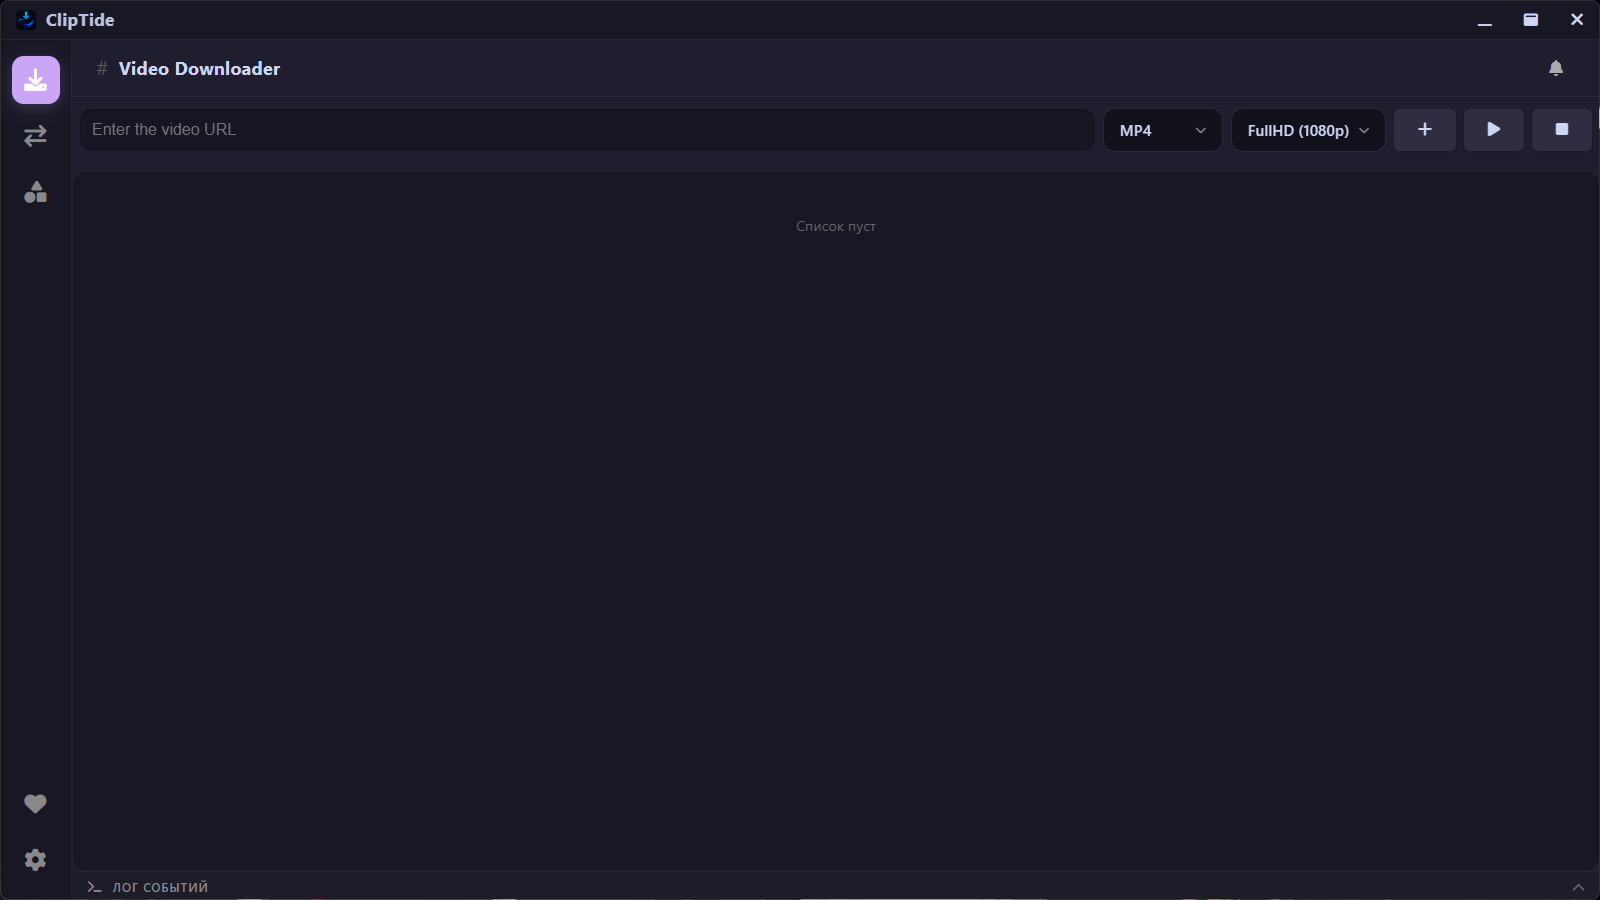Open notifications via the bell icon
The image size is (1600, 900).
coord(1556,67)
